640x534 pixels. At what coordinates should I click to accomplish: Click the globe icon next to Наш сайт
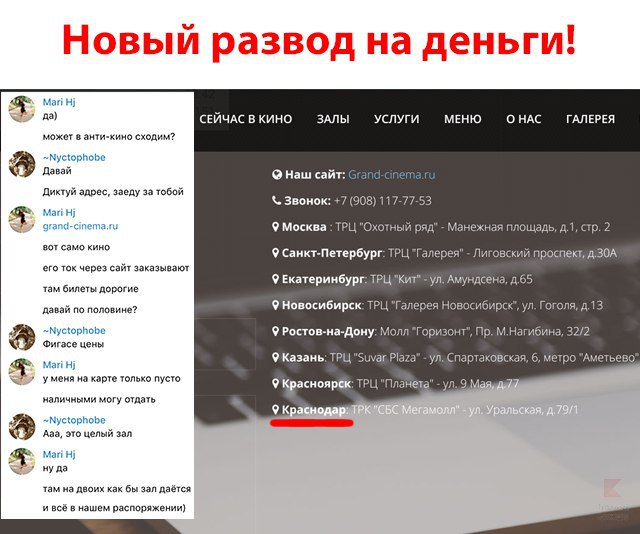tap(277, 175)
